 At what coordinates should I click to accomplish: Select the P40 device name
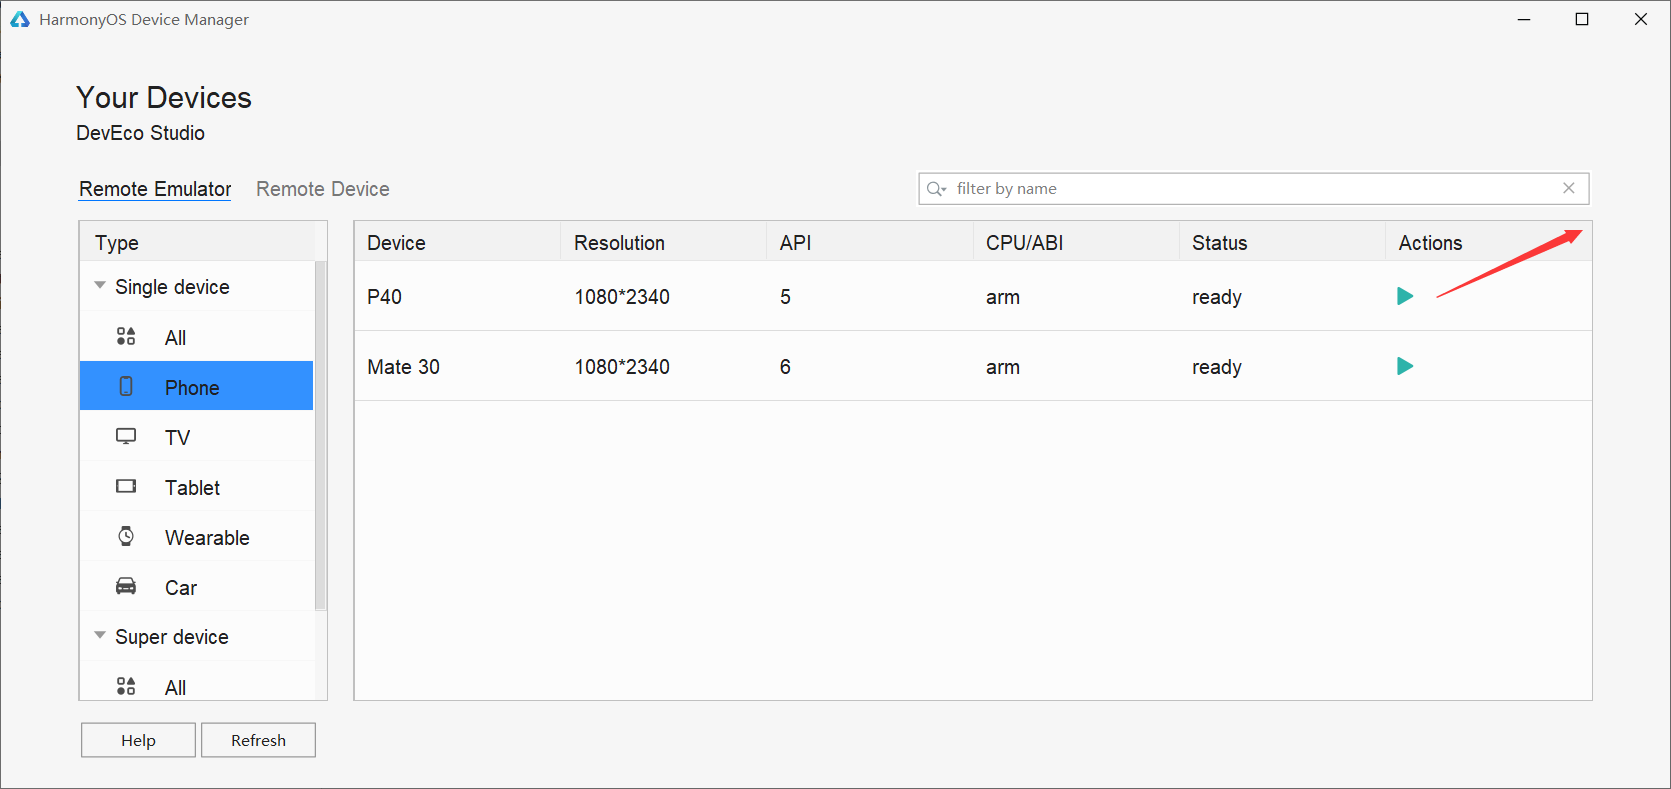(385, 297)
